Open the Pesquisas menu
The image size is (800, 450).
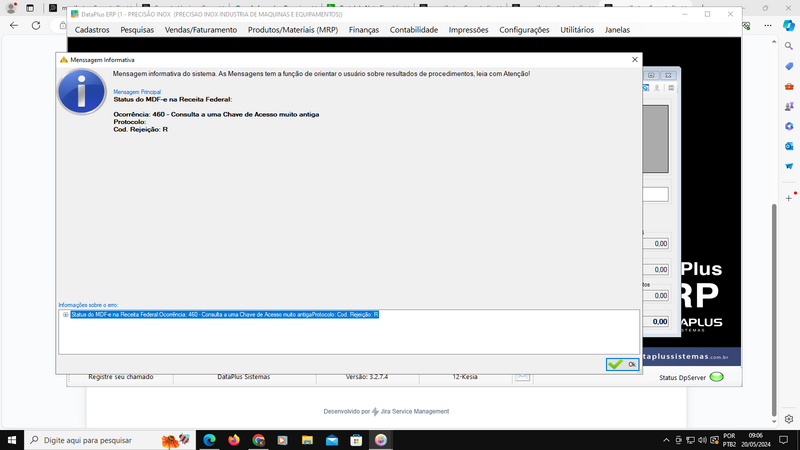(137, 30)
